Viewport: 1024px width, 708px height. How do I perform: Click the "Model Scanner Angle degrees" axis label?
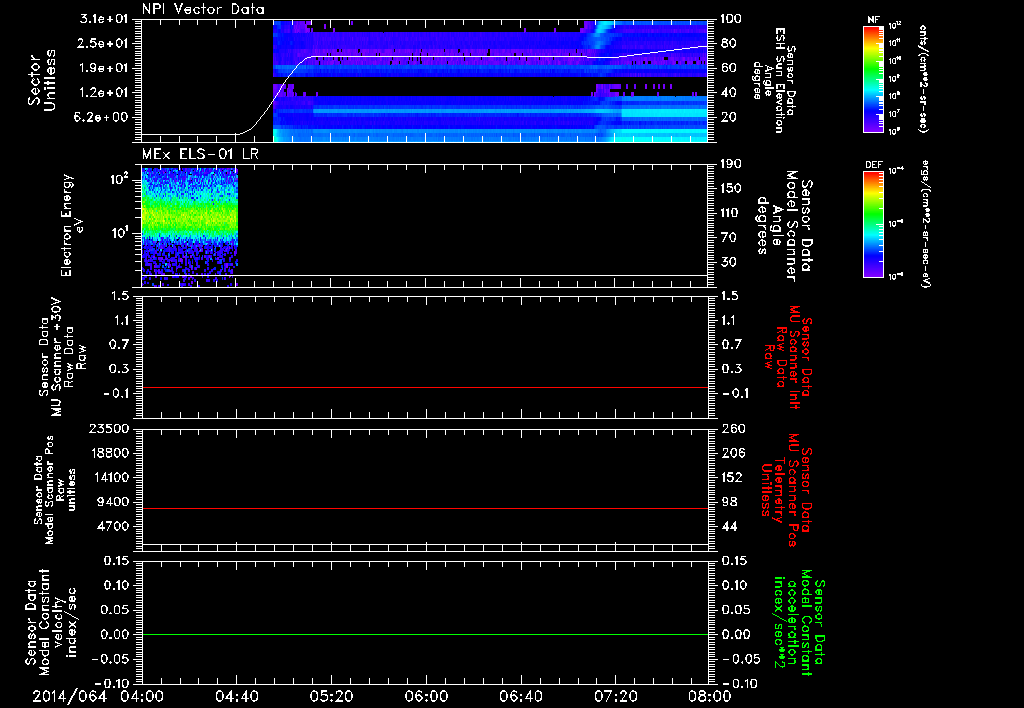tap(777, 225)
